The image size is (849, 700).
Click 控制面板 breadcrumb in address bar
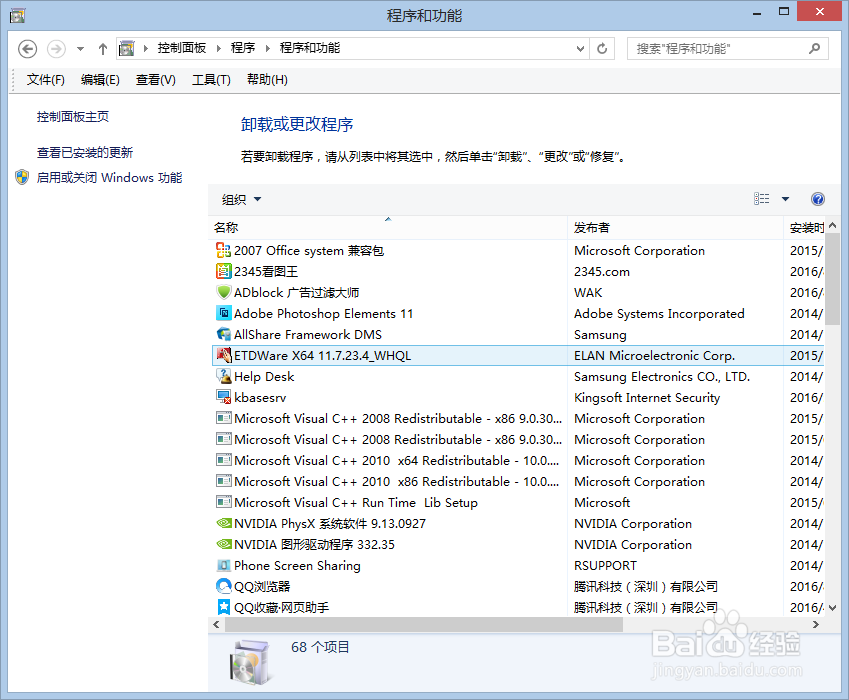[x=181, y=48]
